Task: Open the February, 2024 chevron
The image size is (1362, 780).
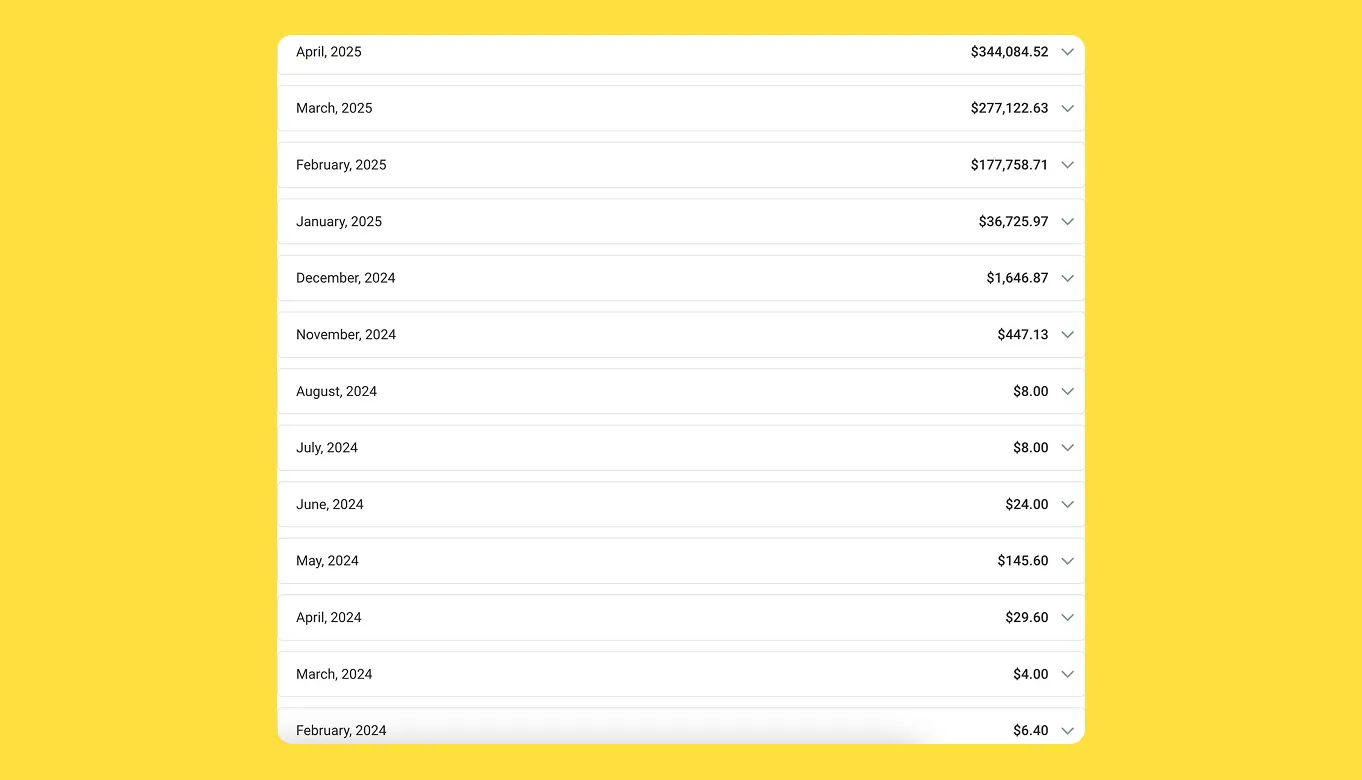Action: 1067,730
